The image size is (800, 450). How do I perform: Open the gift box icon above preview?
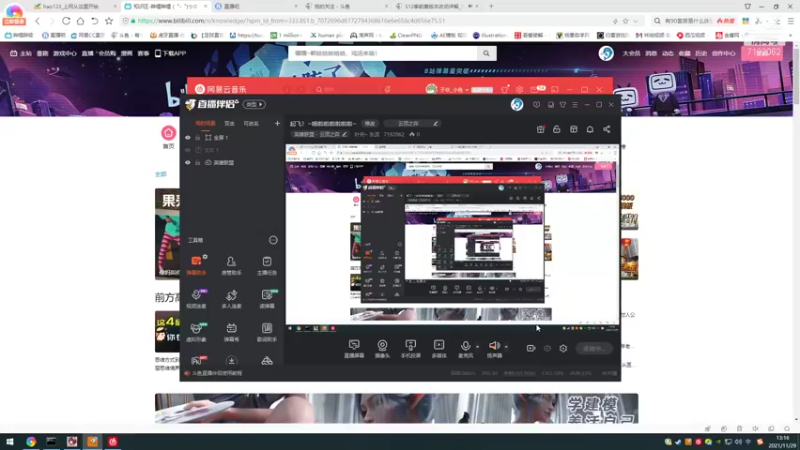coord(541,130)
